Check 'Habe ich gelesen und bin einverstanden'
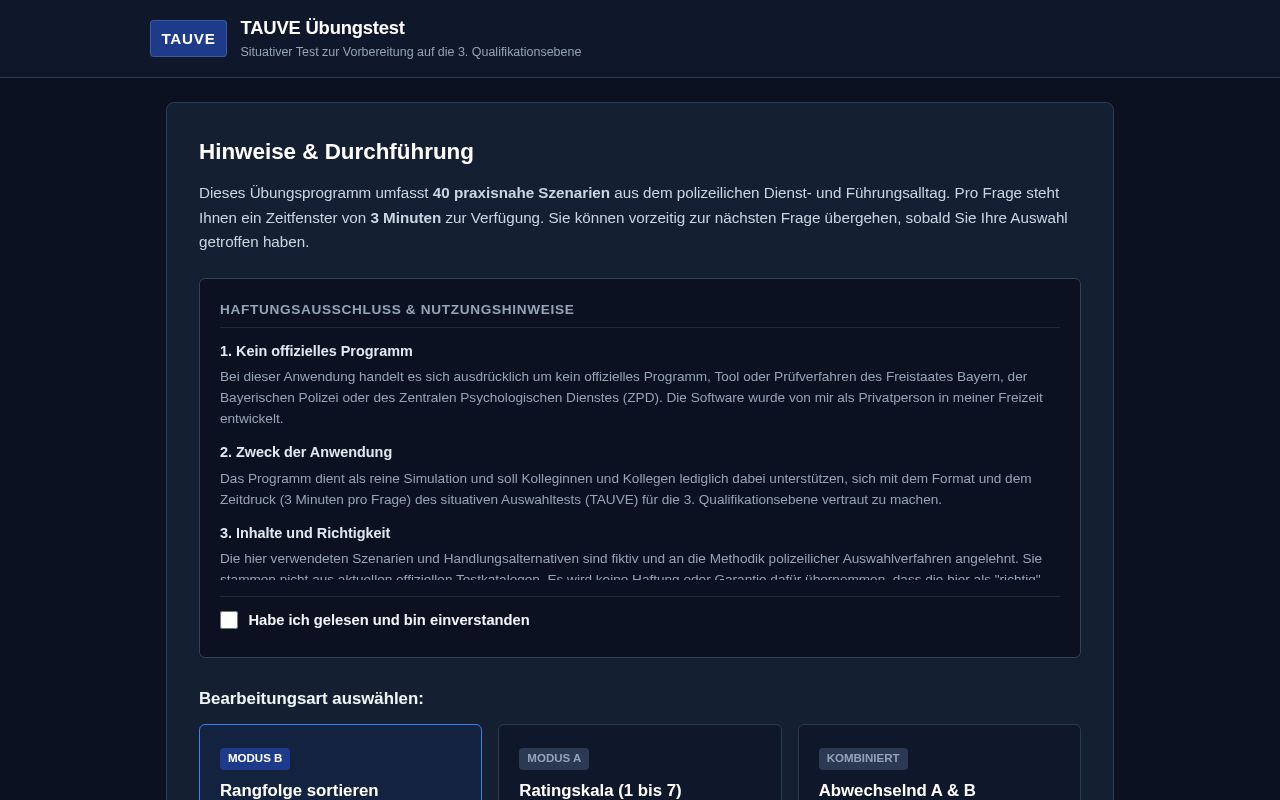The width and height of the screenshot is (1280, 800). click(229, 620)
